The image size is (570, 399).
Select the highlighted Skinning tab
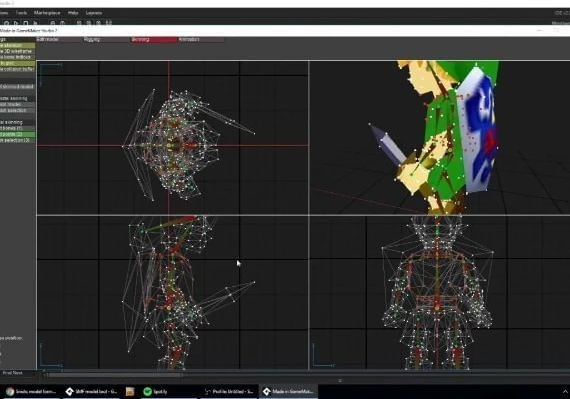point(154,39)
